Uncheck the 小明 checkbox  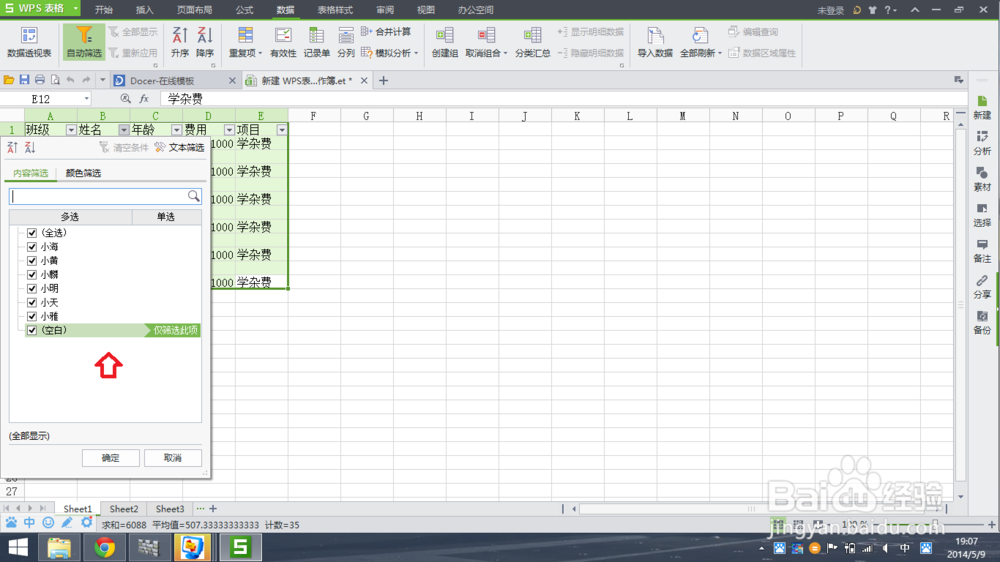tap(32, 289)
